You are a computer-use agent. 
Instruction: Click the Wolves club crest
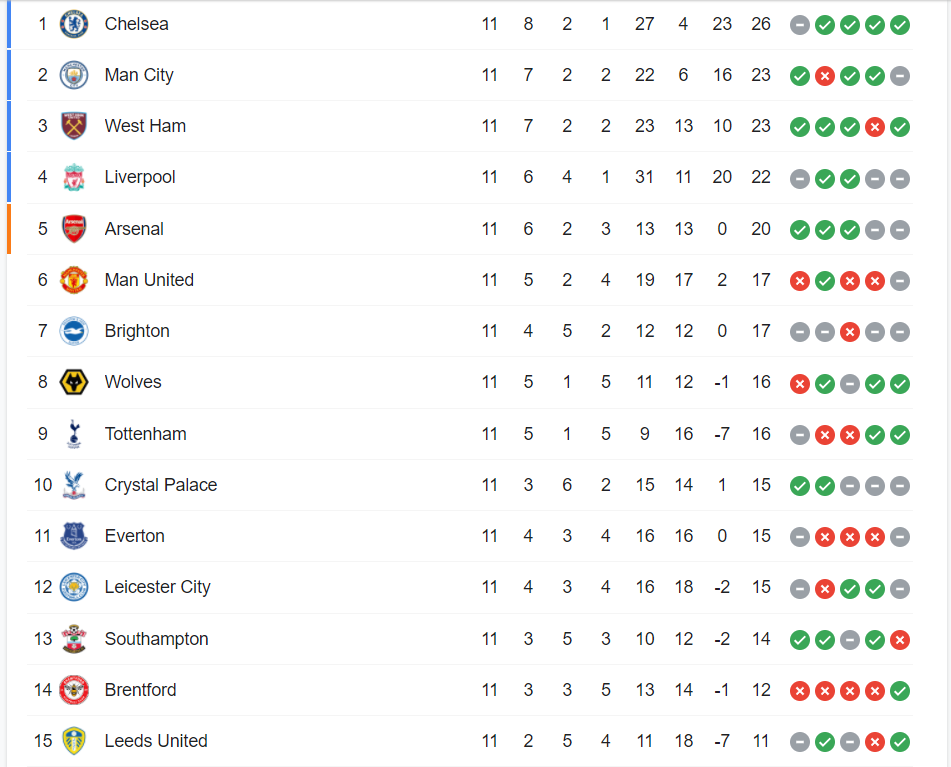click(74, 382)
